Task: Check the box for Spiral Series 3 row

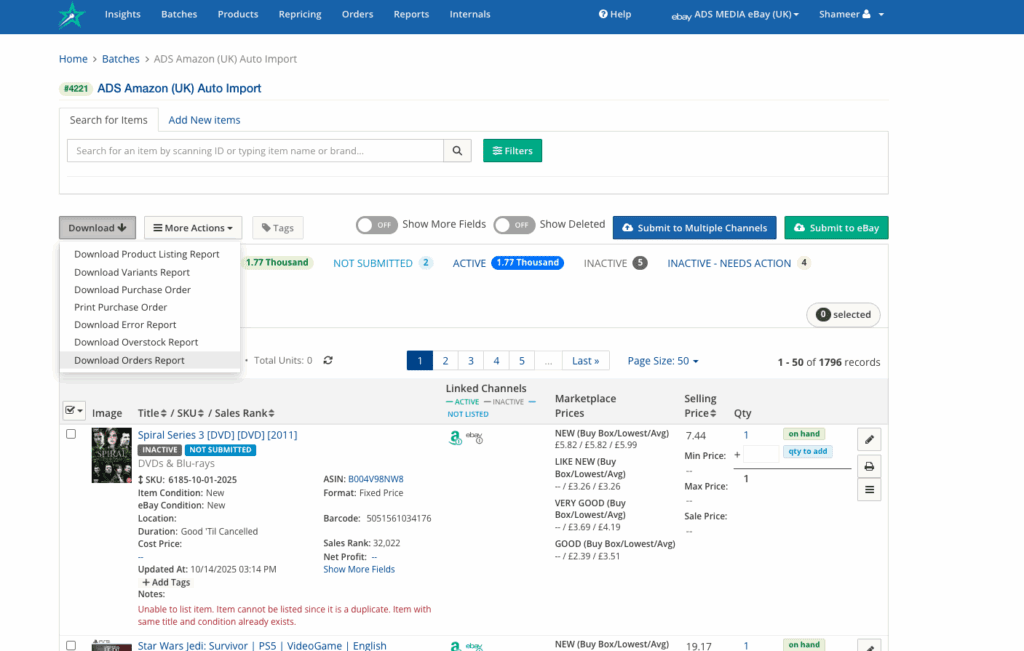Action: click(x=71, y=434)
